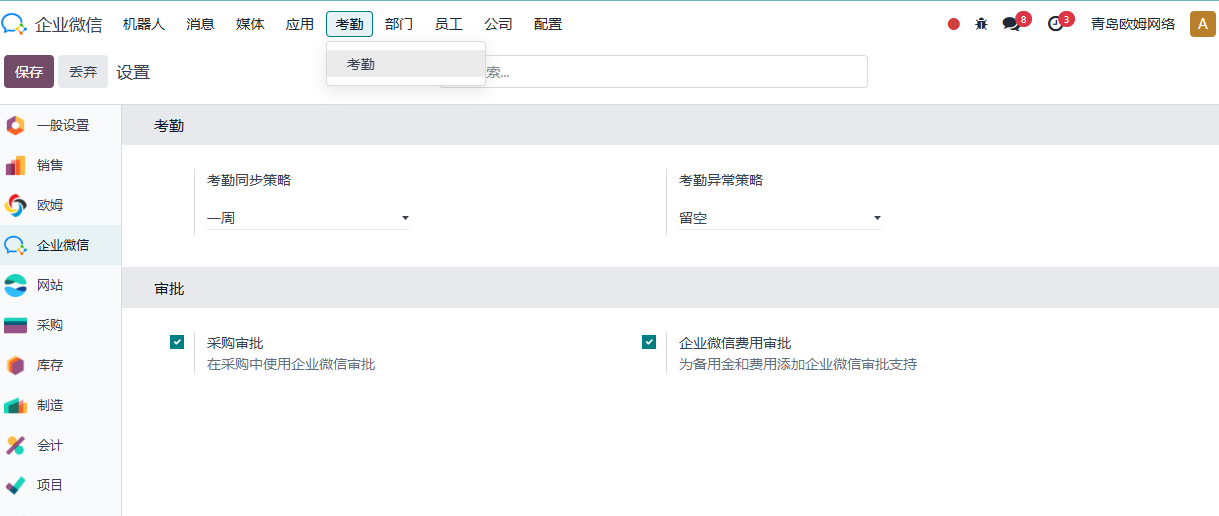Open the 青岛欧姆网络 company switcher
Viewport: 1219px width, 516px height.
coord(1133,24)
